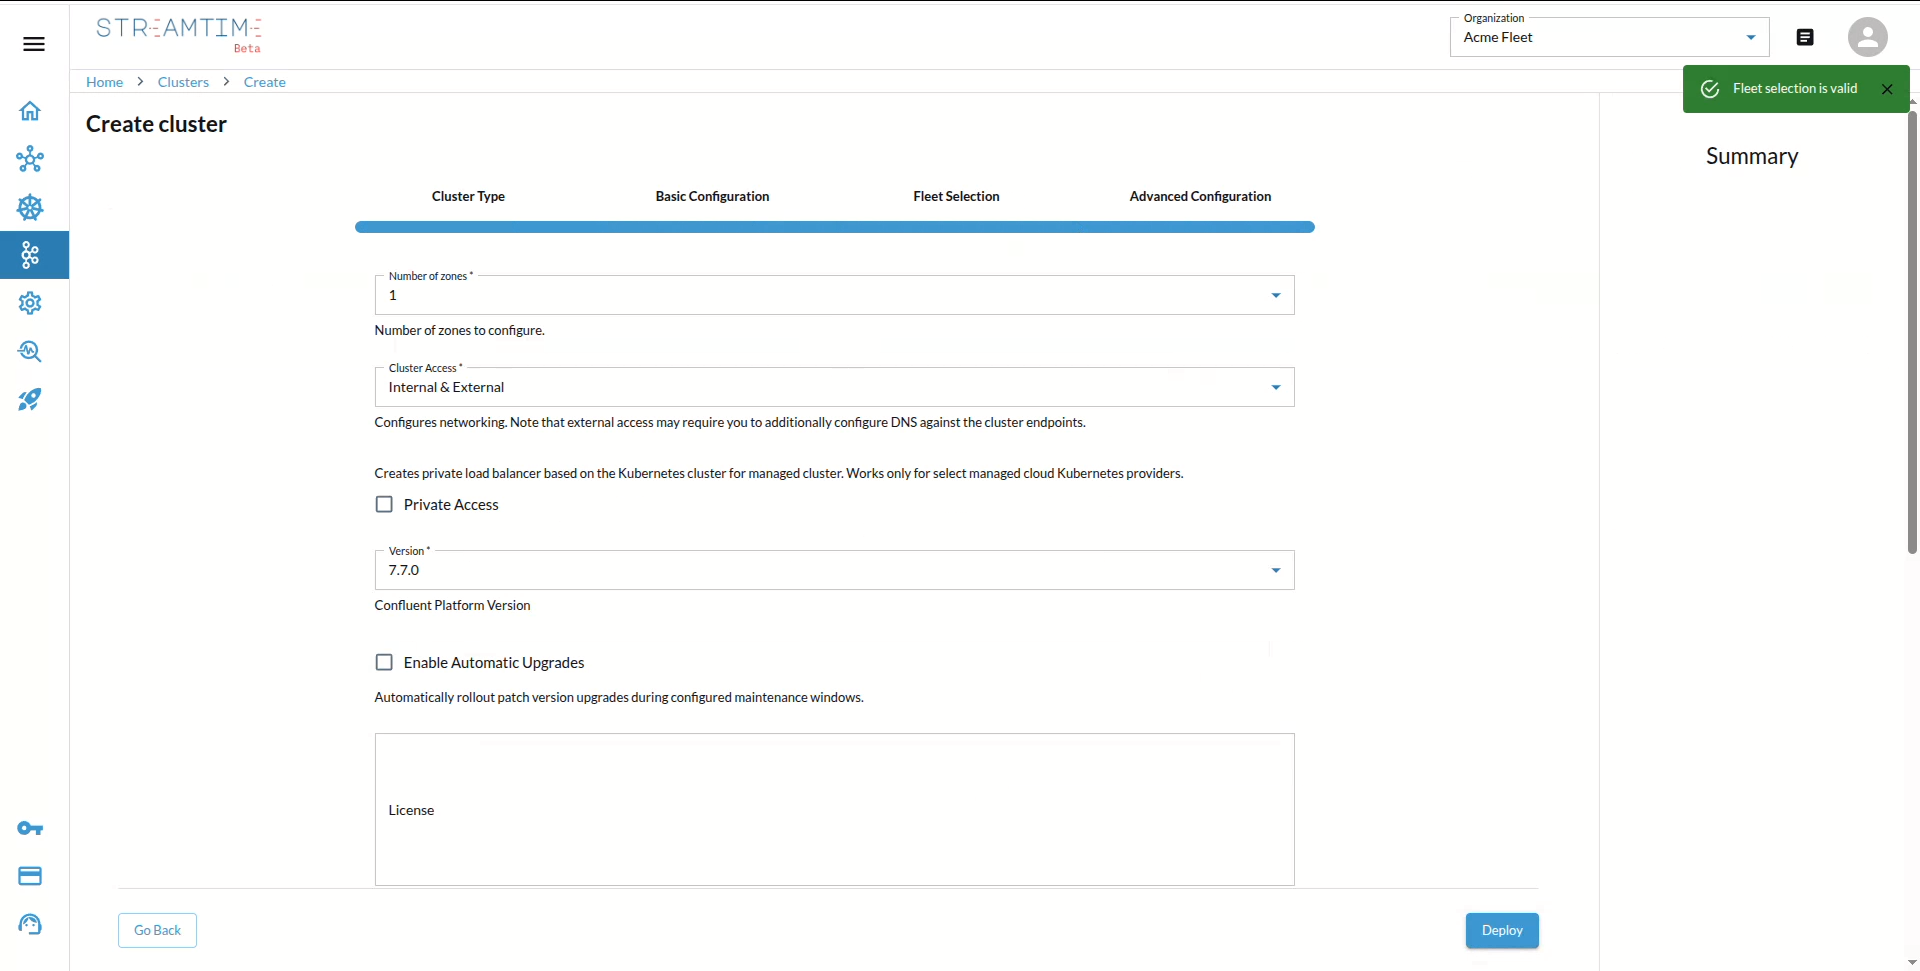Dismiss the Fleet selection is valid notification
The width and height of the screenshot is (1920, 971).
[1887, 89]
